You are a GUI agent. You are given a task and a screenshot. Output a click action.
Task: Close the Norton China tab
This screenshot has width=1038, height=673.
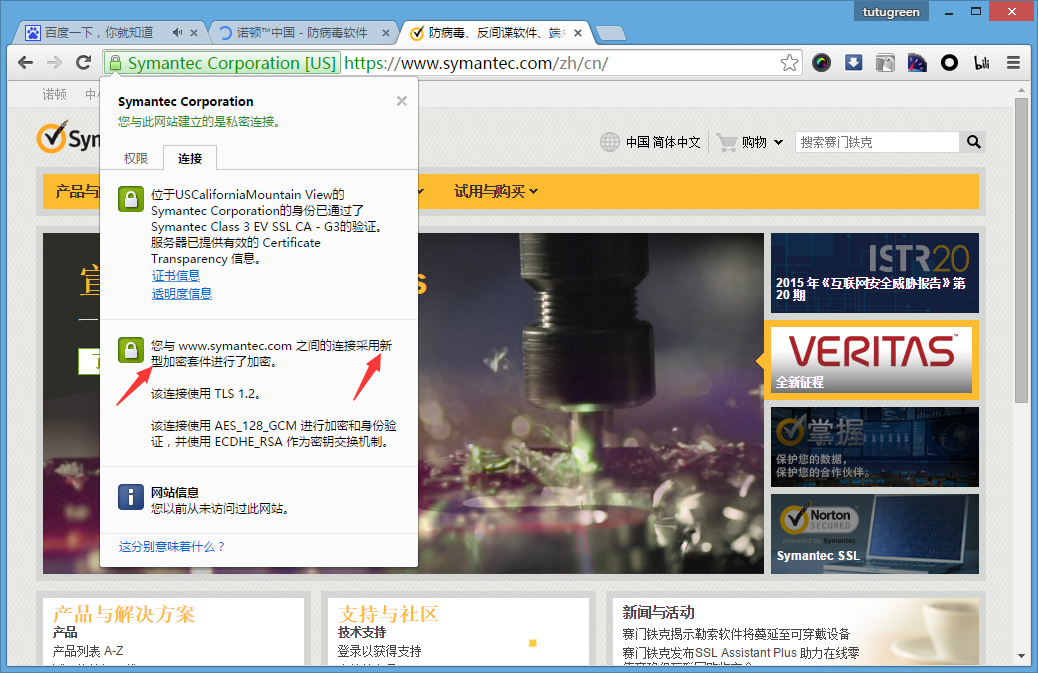386,32
